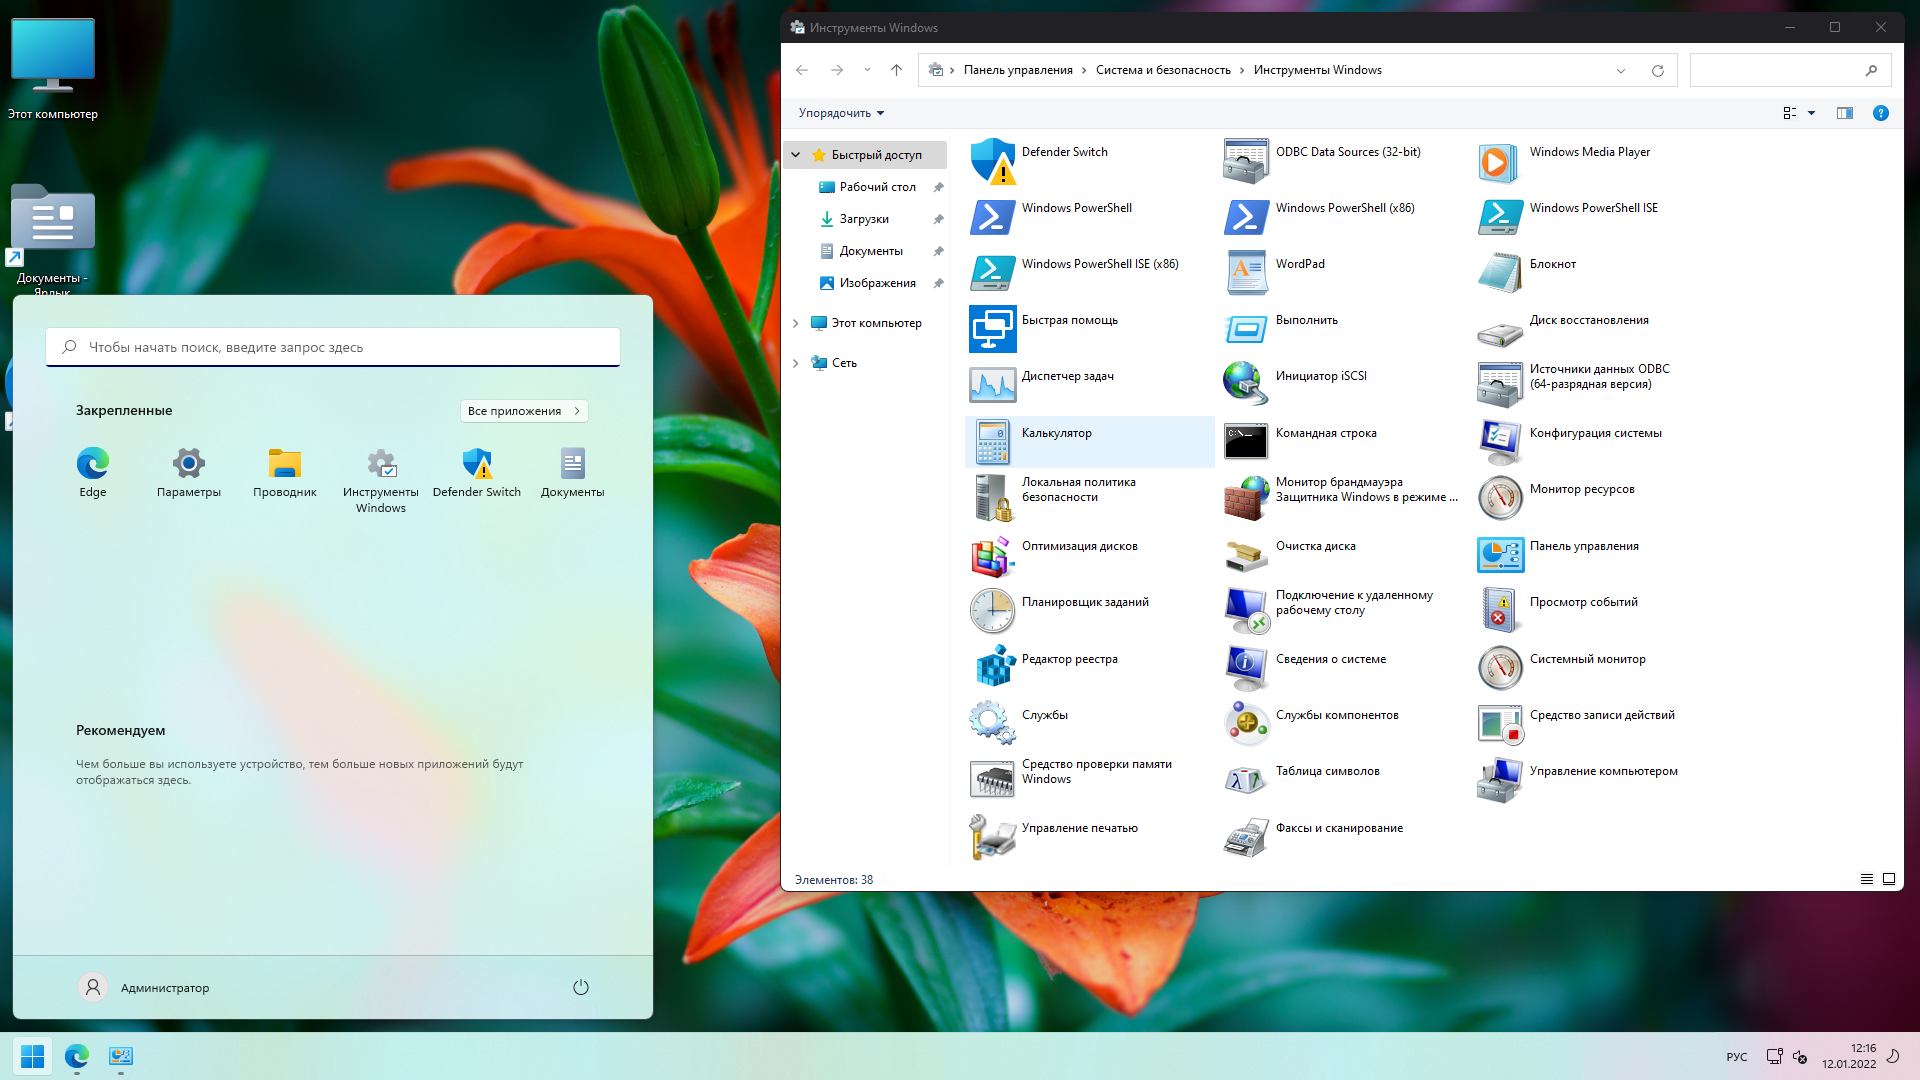Click Все приложения button in Start menu

pyautogui.click(x=524, y=411)
